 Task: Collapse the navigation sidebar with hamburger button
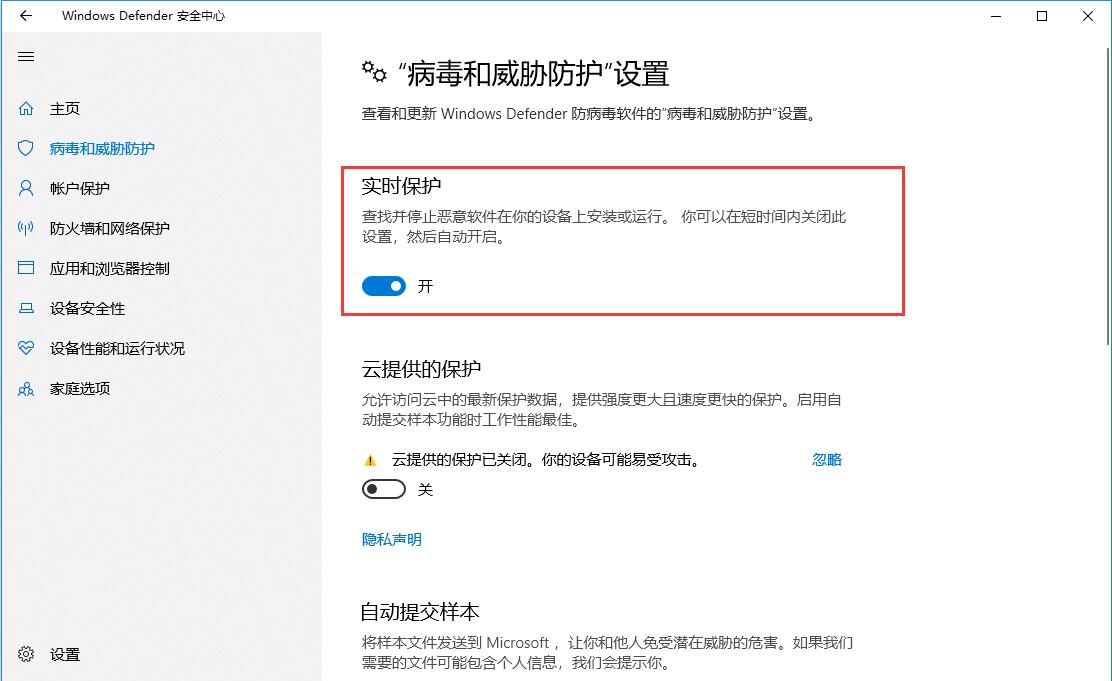pyautogui.click(x=26, y=56)
